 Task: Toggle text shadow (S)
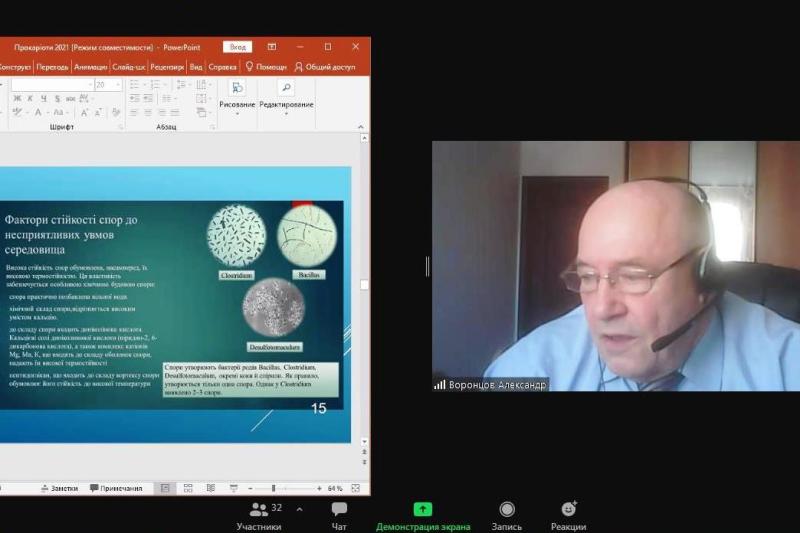click(x=57, y=98)
